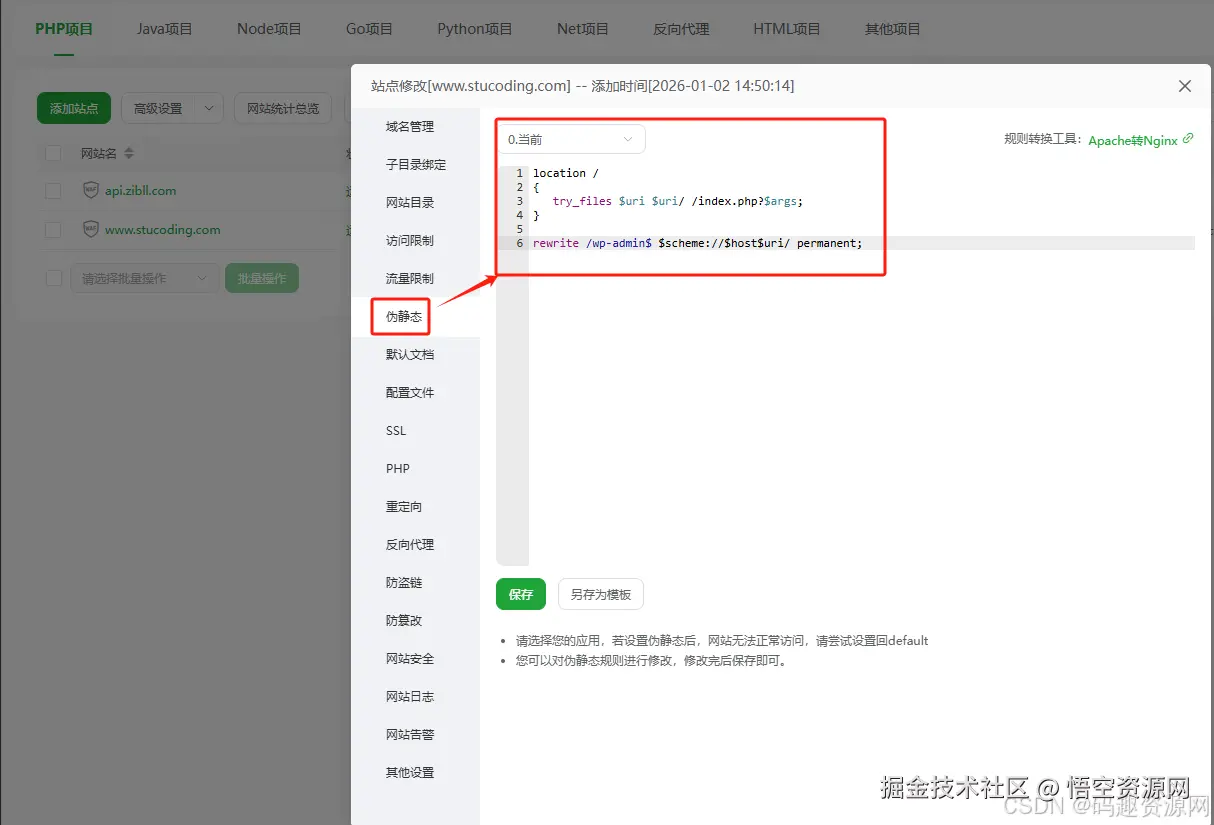Click line number 5 in the editor gutter
Screen dimensions: 1214x825
click(520, 229)
